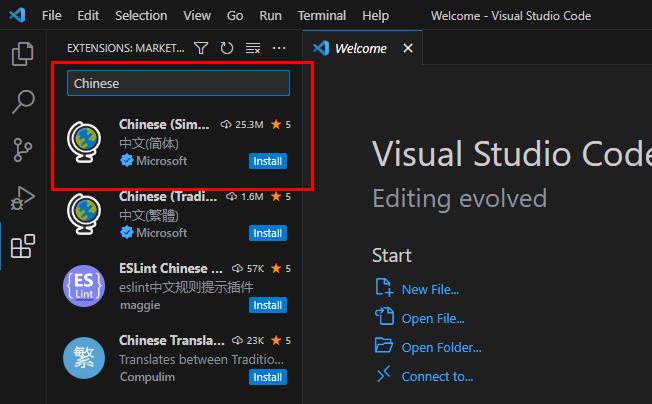This screenshot has width=652, height=404.
Task: Open the Edit menu
Action: 88,16
